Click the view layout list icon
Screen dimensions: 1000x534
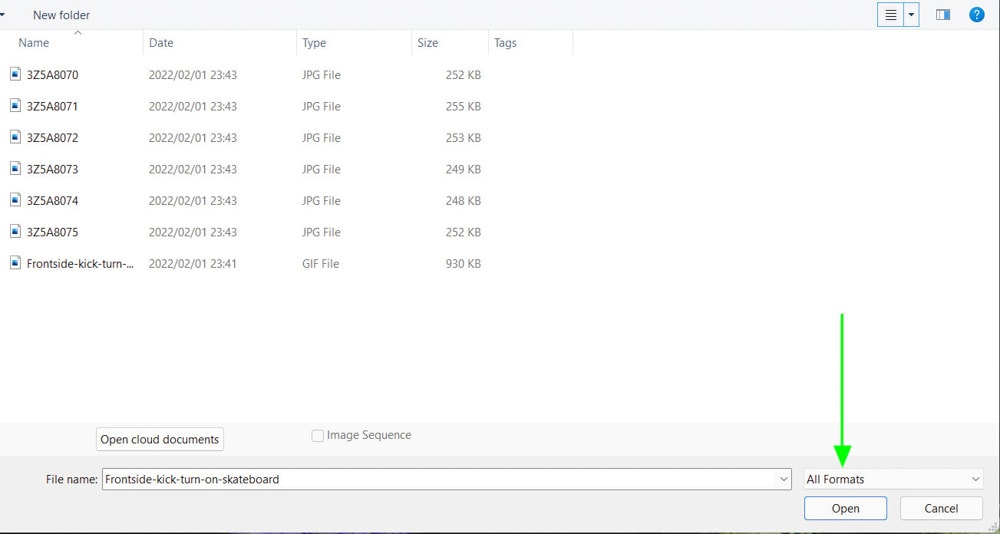point(891,15)
